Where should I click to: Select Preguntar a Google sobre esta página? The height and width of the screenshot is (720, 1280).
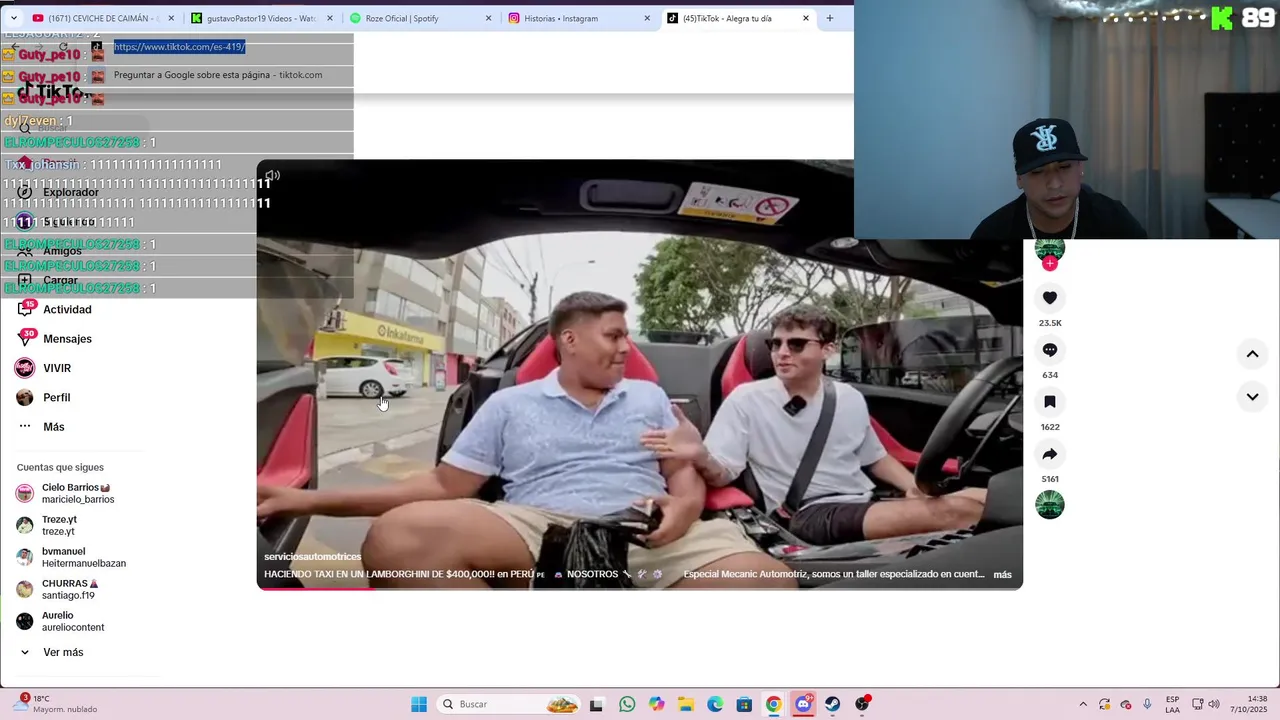[218, 75]
